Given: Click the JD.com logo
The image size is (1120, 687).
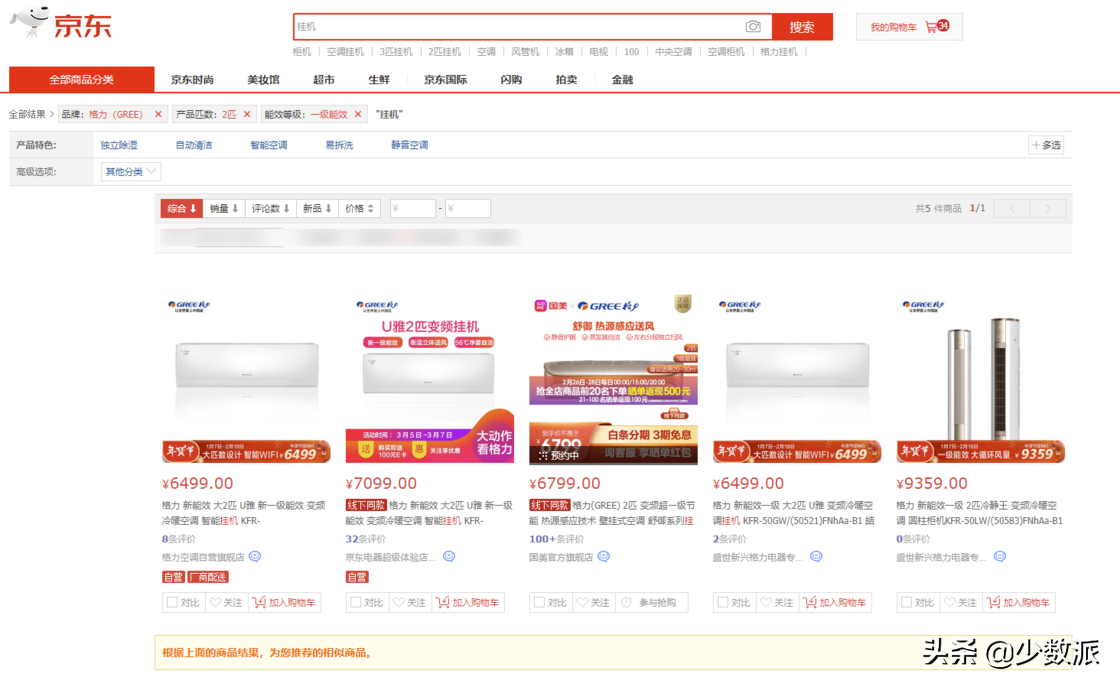Looking at the screenshot, I should point(61,23).
